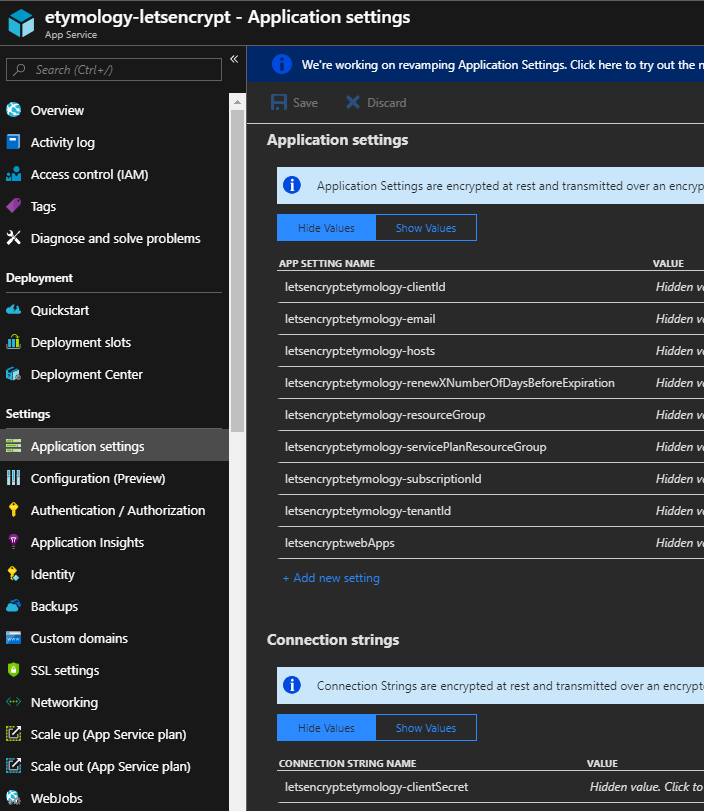Click the Authentication / Authorization key icon
Screen dimensions: 704x811
point(13,510)
